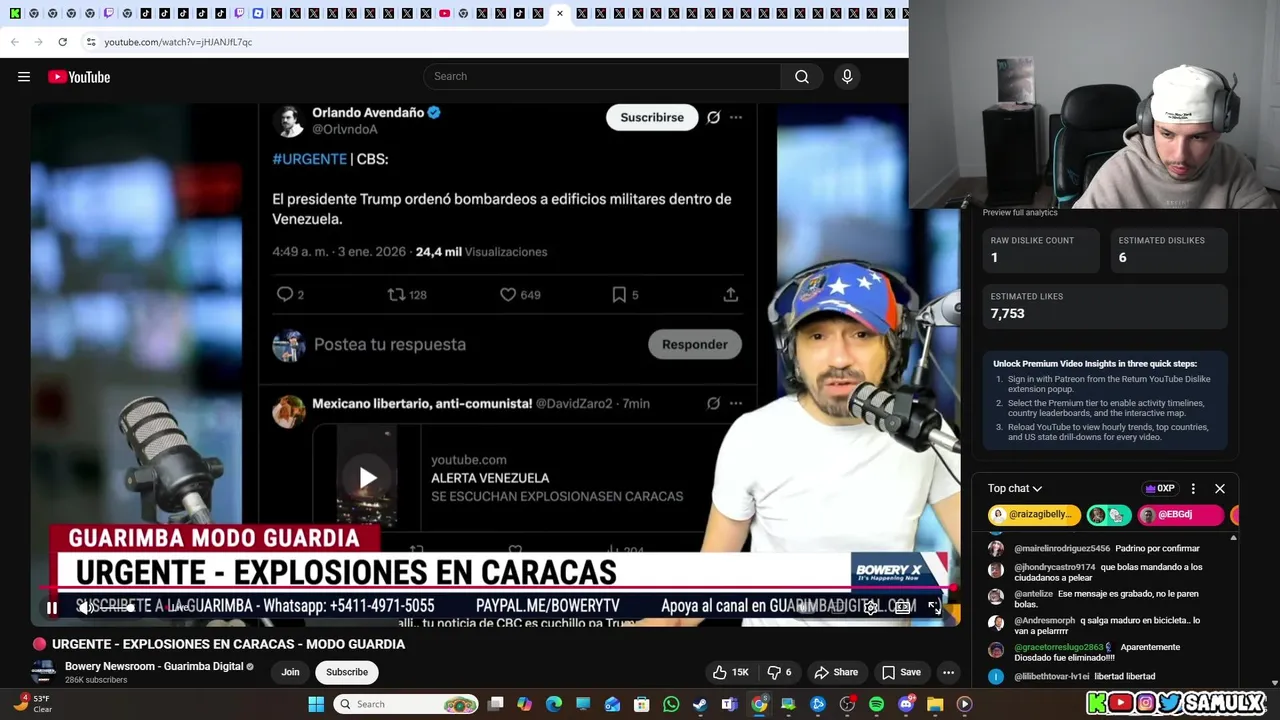Viewport: 1280px width, 720px height.
Task: Click the Windows taskbar search box
Action: point(405,704)
